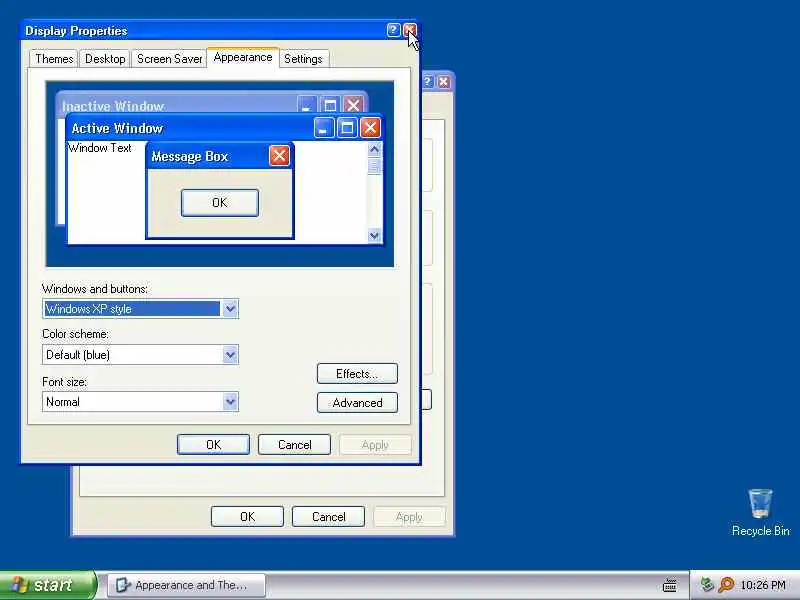Select the Appearance tab
The image size is (800, 600).
pos(243,57)
